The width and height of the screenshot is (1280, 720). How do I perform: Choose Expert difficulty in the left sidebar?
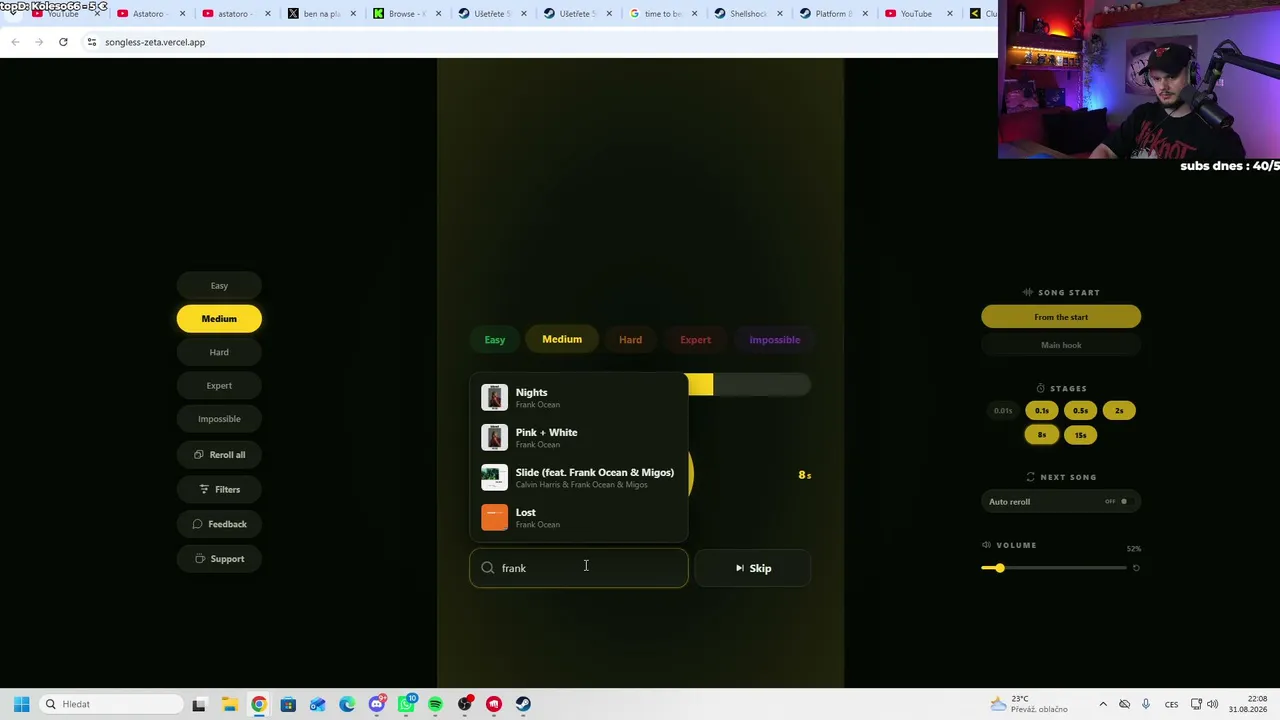coord(219,386)
